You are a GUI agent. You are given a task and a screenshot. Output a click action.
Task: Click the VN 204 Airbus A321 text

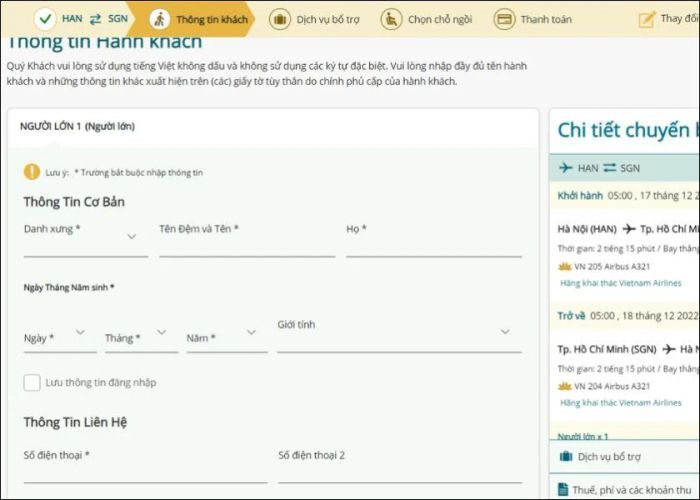pyautogui.click(x=612, y=386)
